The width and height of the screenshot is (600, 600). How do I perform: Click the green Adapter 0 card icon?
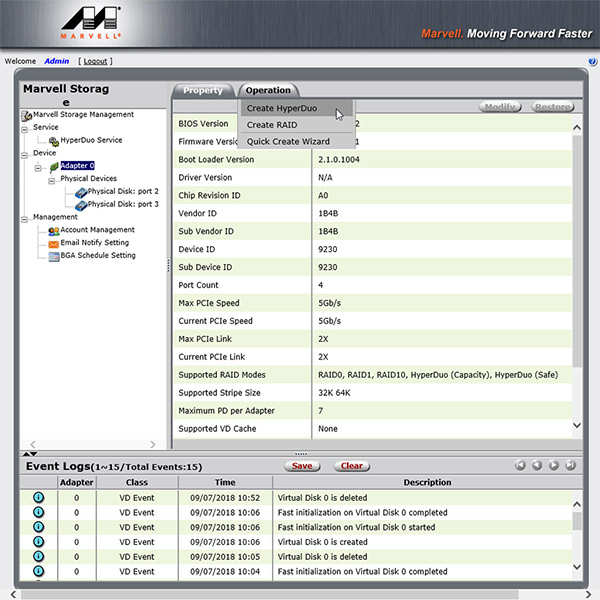tap(53, 166)
